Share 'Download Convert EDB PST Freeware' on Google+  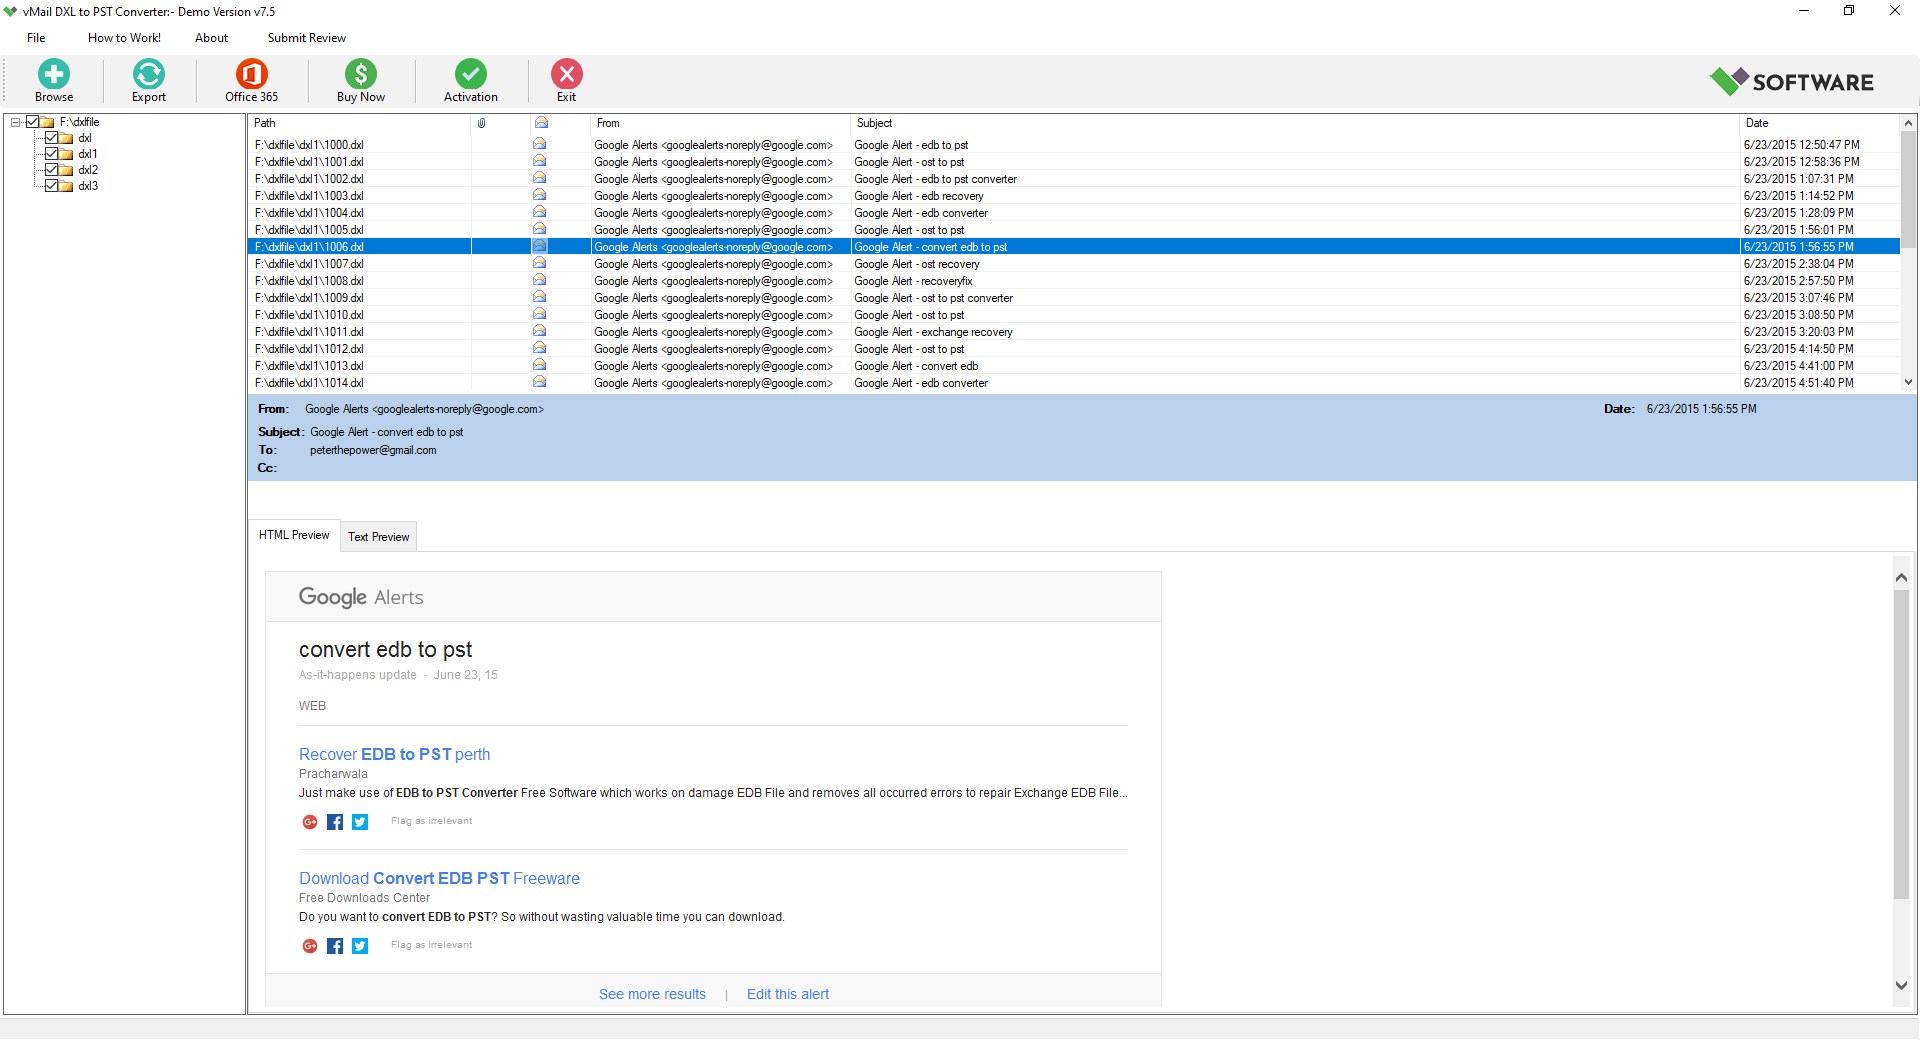click(x=310, y=946)
